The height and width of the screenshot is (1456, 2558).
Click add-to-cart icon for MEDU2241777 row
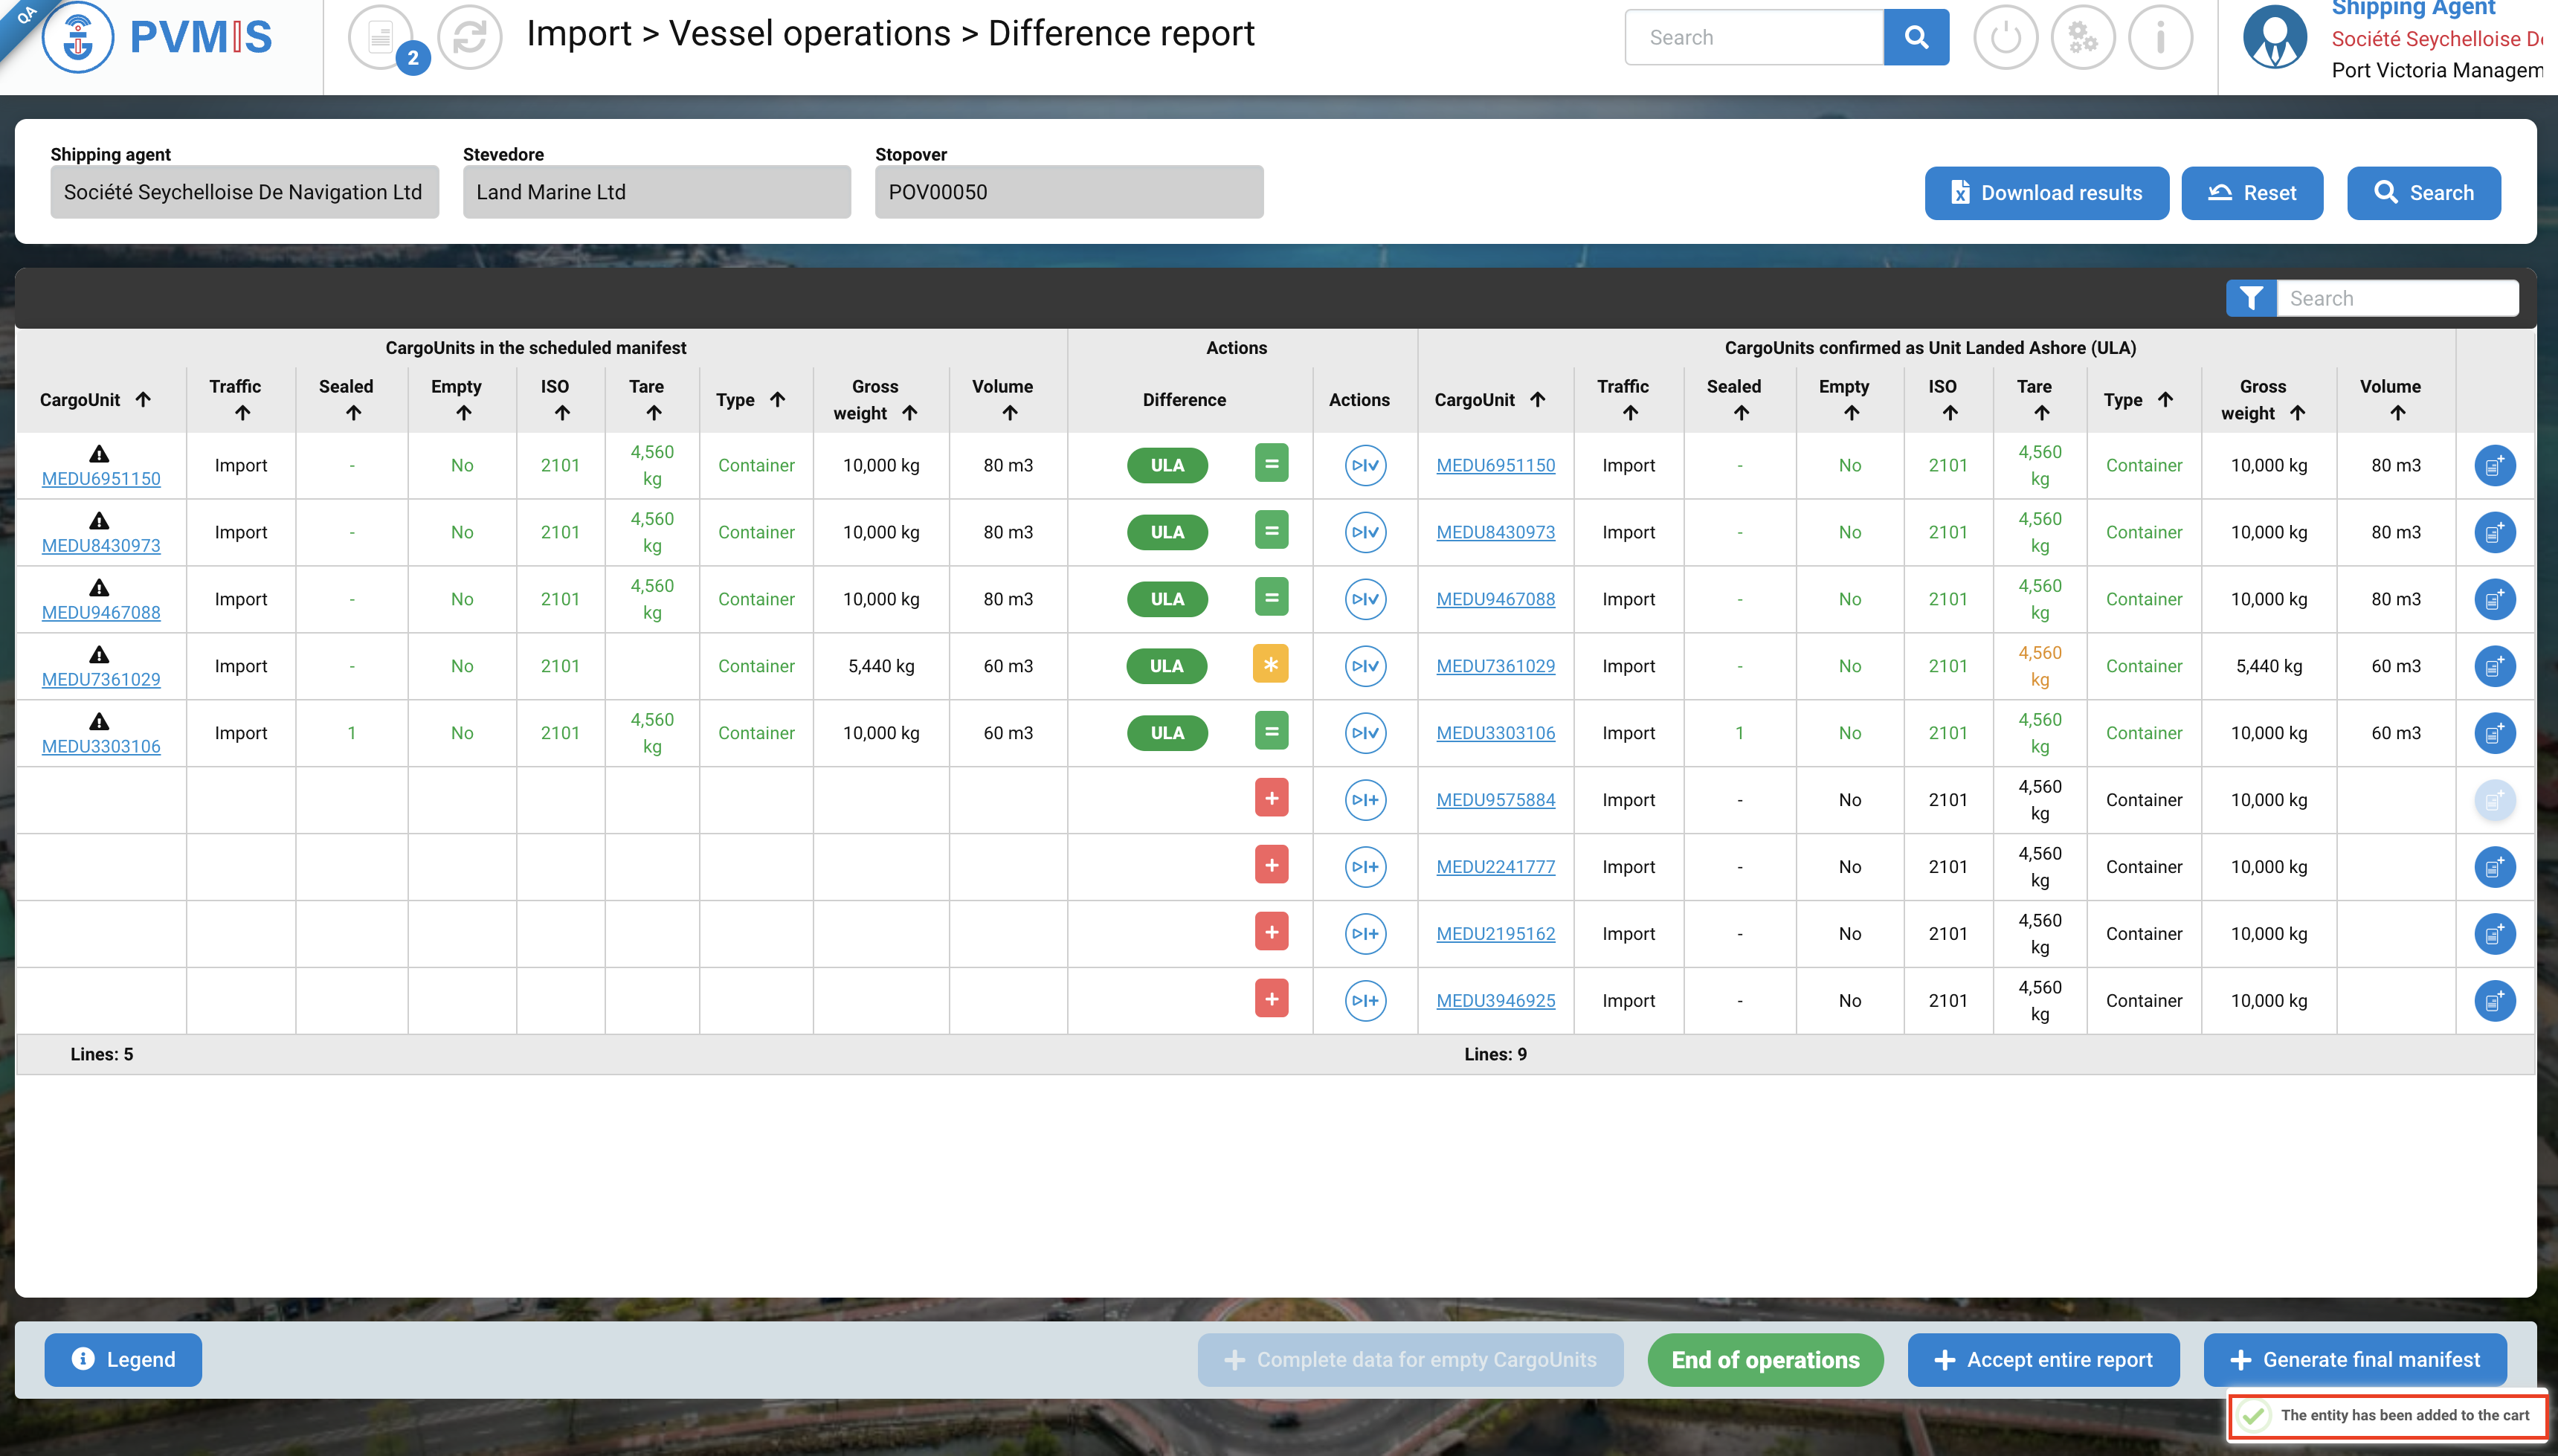2494,867
